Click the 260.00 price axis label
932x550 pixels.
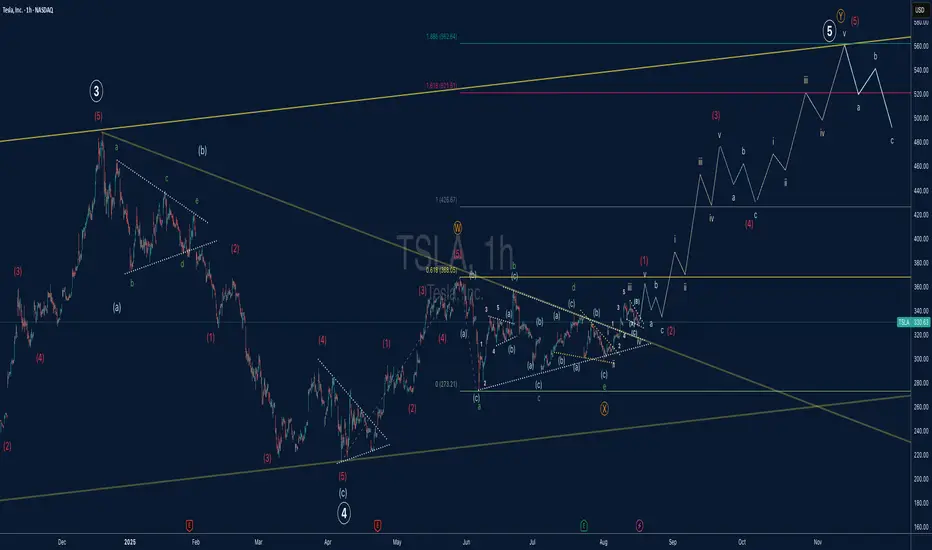tap(921, 407)
